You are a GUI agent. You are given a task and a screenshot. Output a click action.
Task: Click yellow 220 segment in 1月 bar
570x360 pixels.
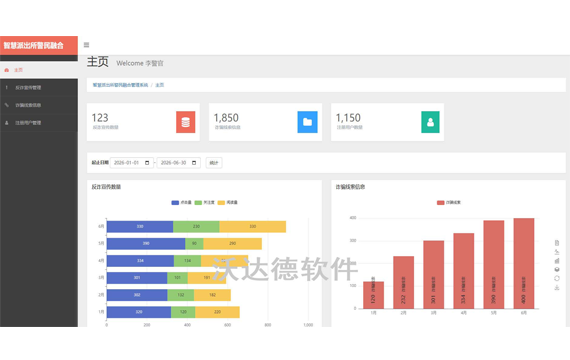(217, 312)
